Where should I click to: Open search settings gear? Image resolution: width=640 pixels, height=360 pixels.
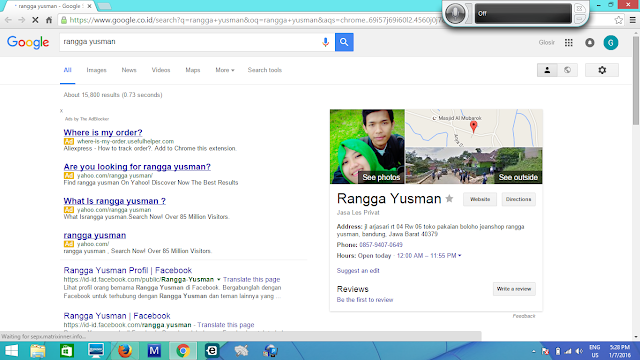coord(602,70)
